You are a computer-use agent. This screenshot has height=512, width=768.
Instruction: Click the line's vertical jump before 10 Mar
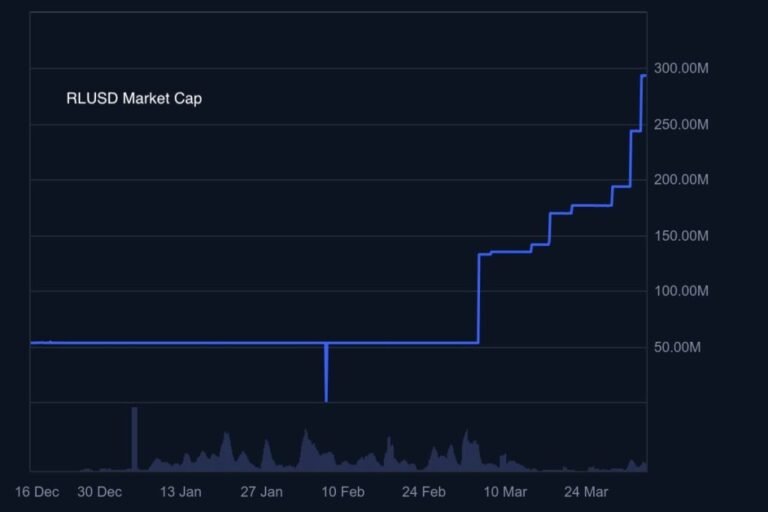pyautogui.click(x=479, y=300)
